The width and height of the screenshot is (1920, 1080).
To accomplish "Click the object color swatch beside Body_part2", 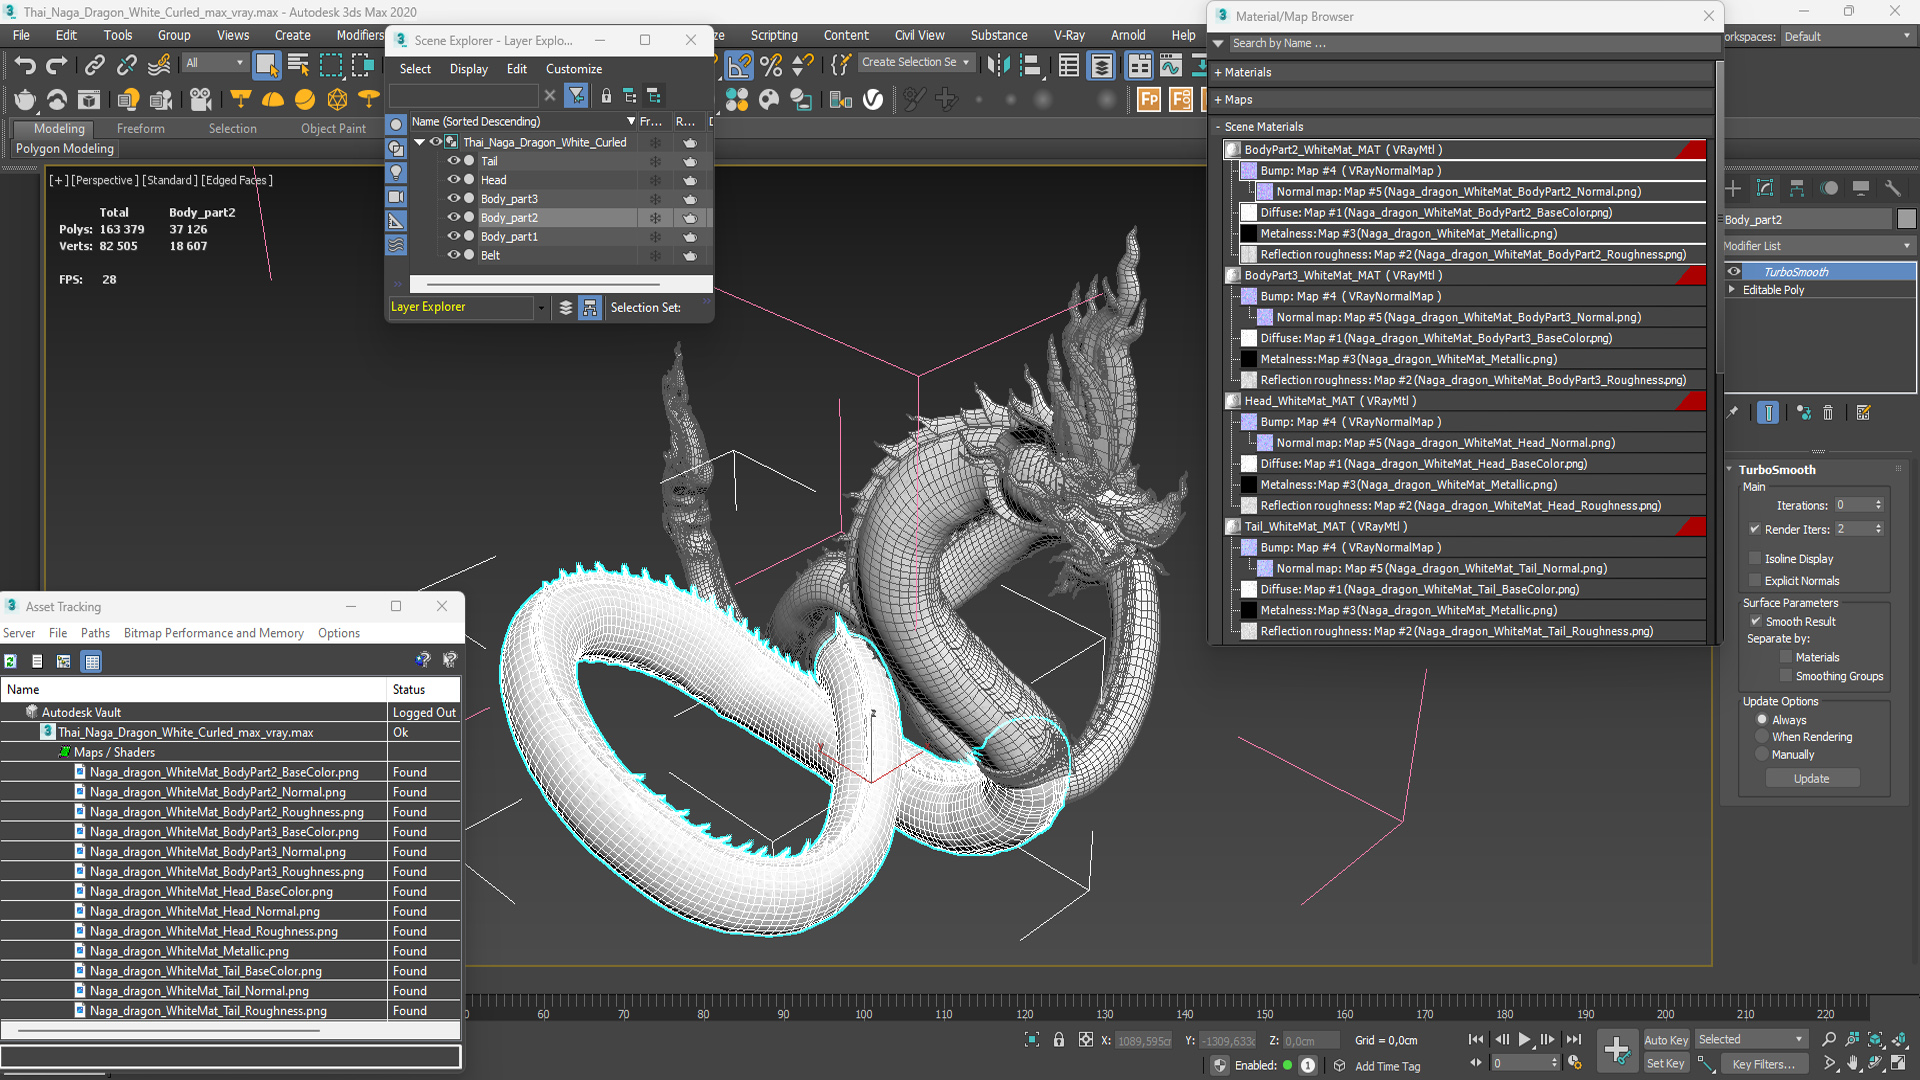I will click(1907, 219).
